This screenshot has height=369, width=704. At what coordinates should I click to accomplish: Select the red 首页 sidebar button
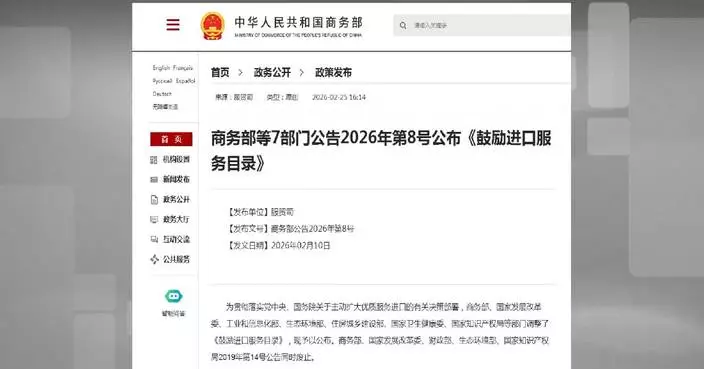tap(171, 139)
